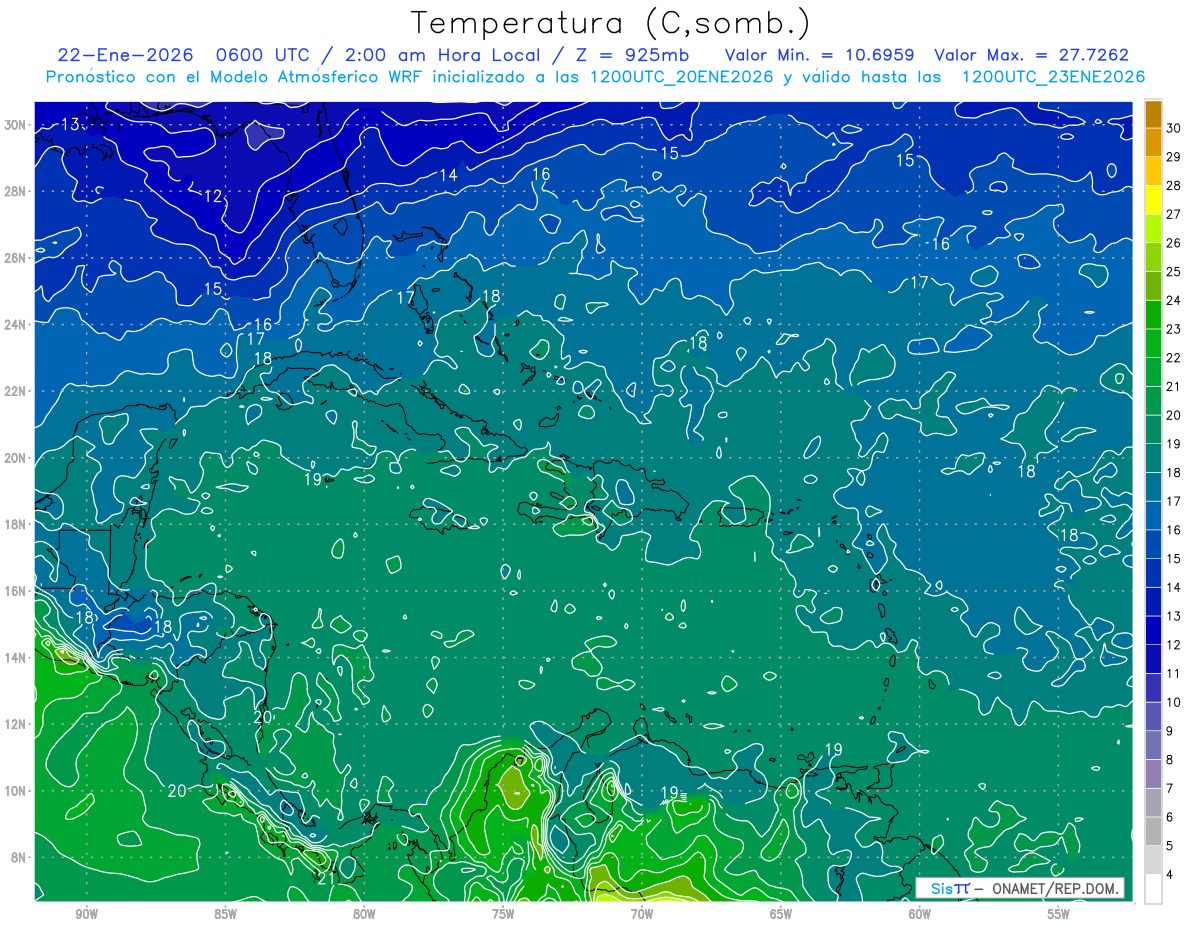This screenshot has width=1200, height=927.
Task: Click the 22N latitude axis label
Action: tap(16, 391)
